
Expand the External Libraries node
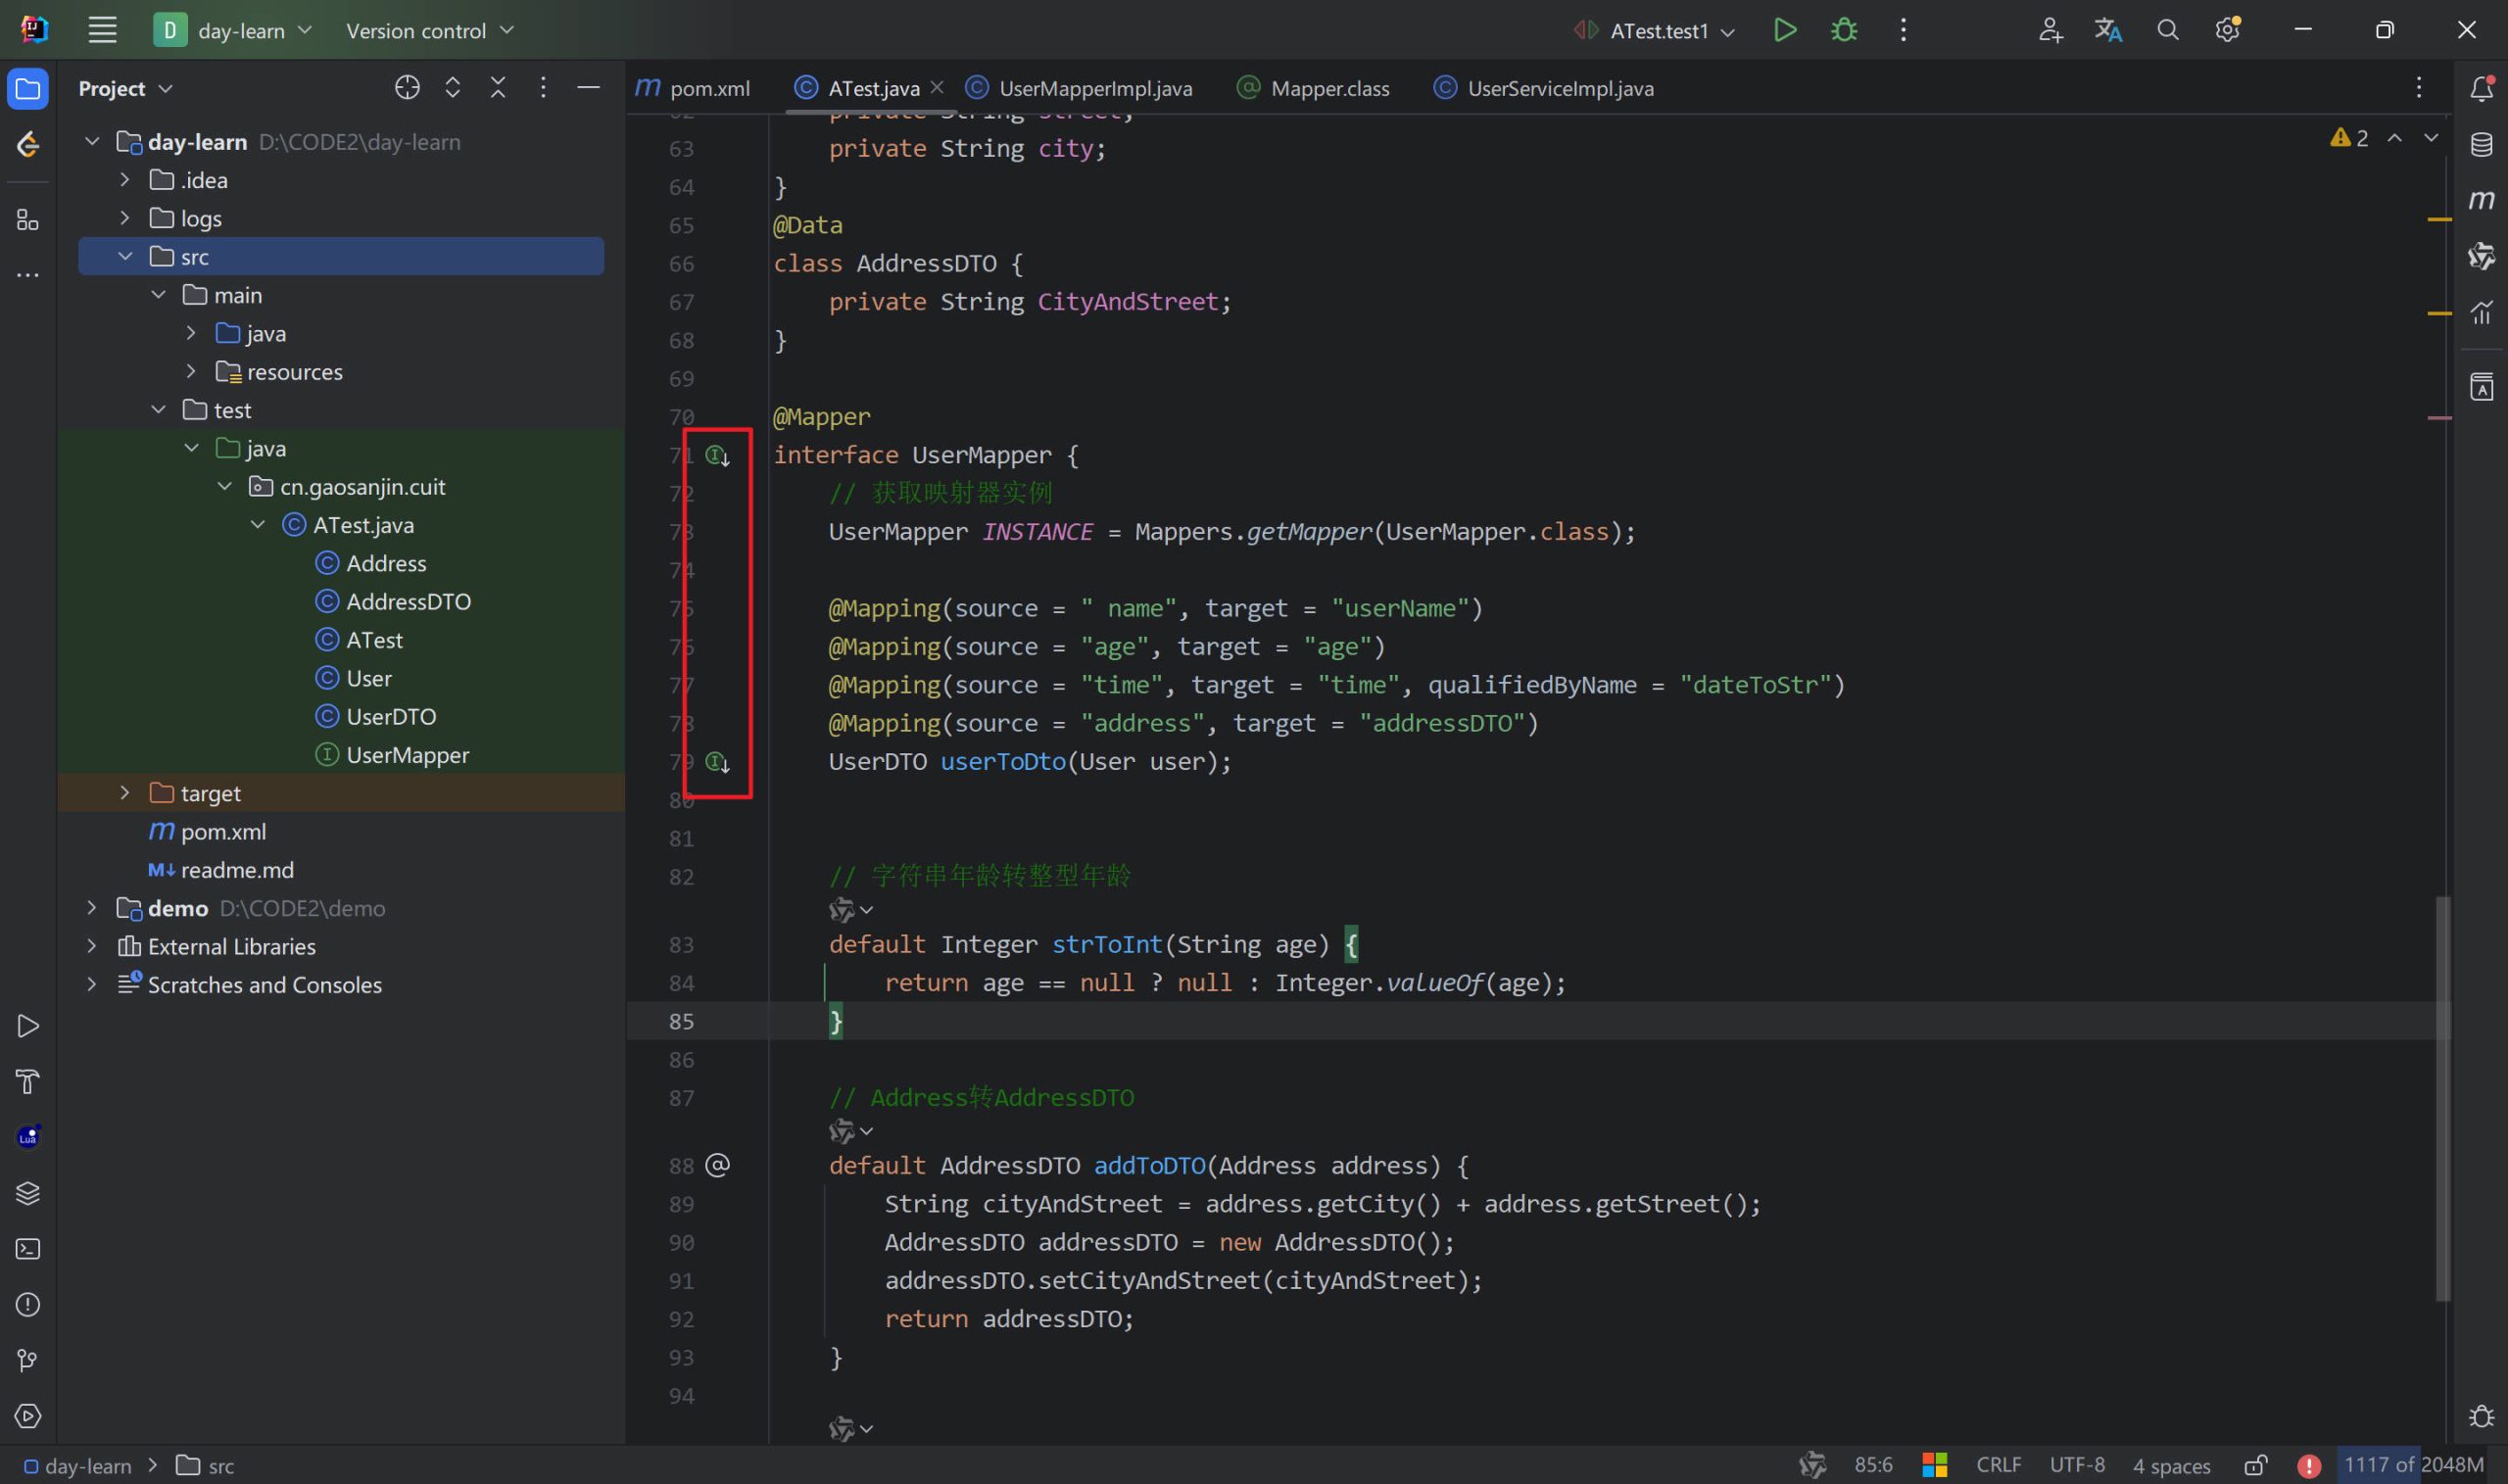[x=92, y=946]
